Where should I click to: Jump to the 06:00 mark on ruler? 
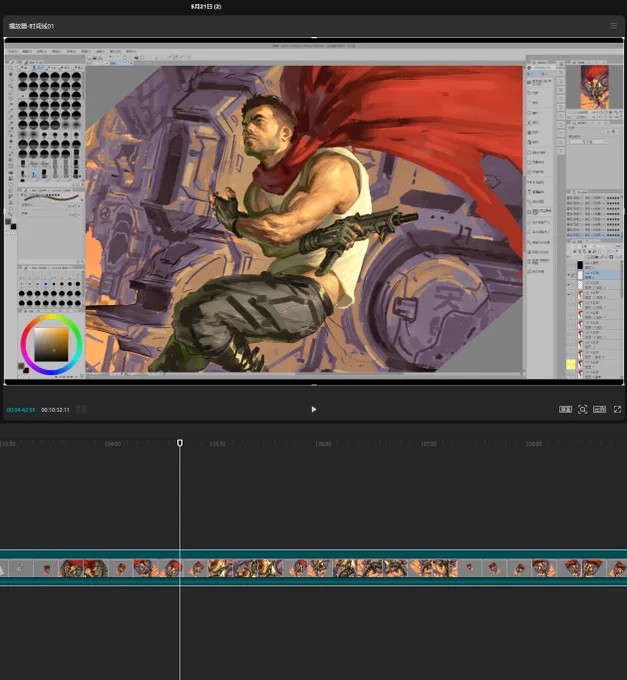324,444
